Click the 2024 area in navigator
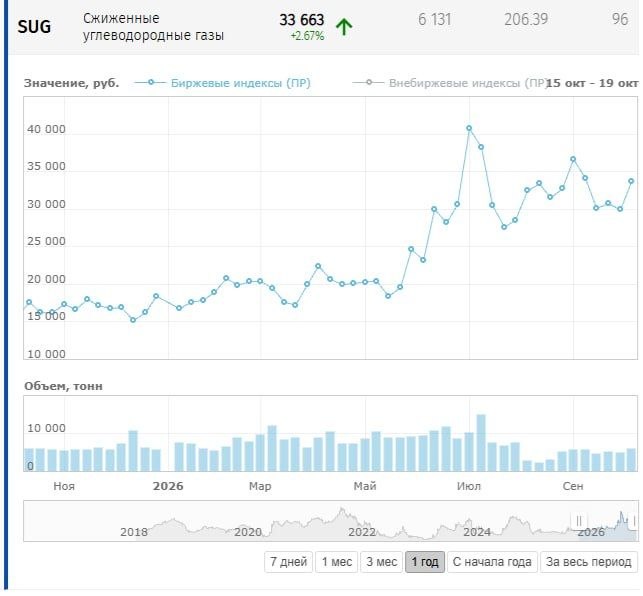643x596 pixels. [477, 532]
